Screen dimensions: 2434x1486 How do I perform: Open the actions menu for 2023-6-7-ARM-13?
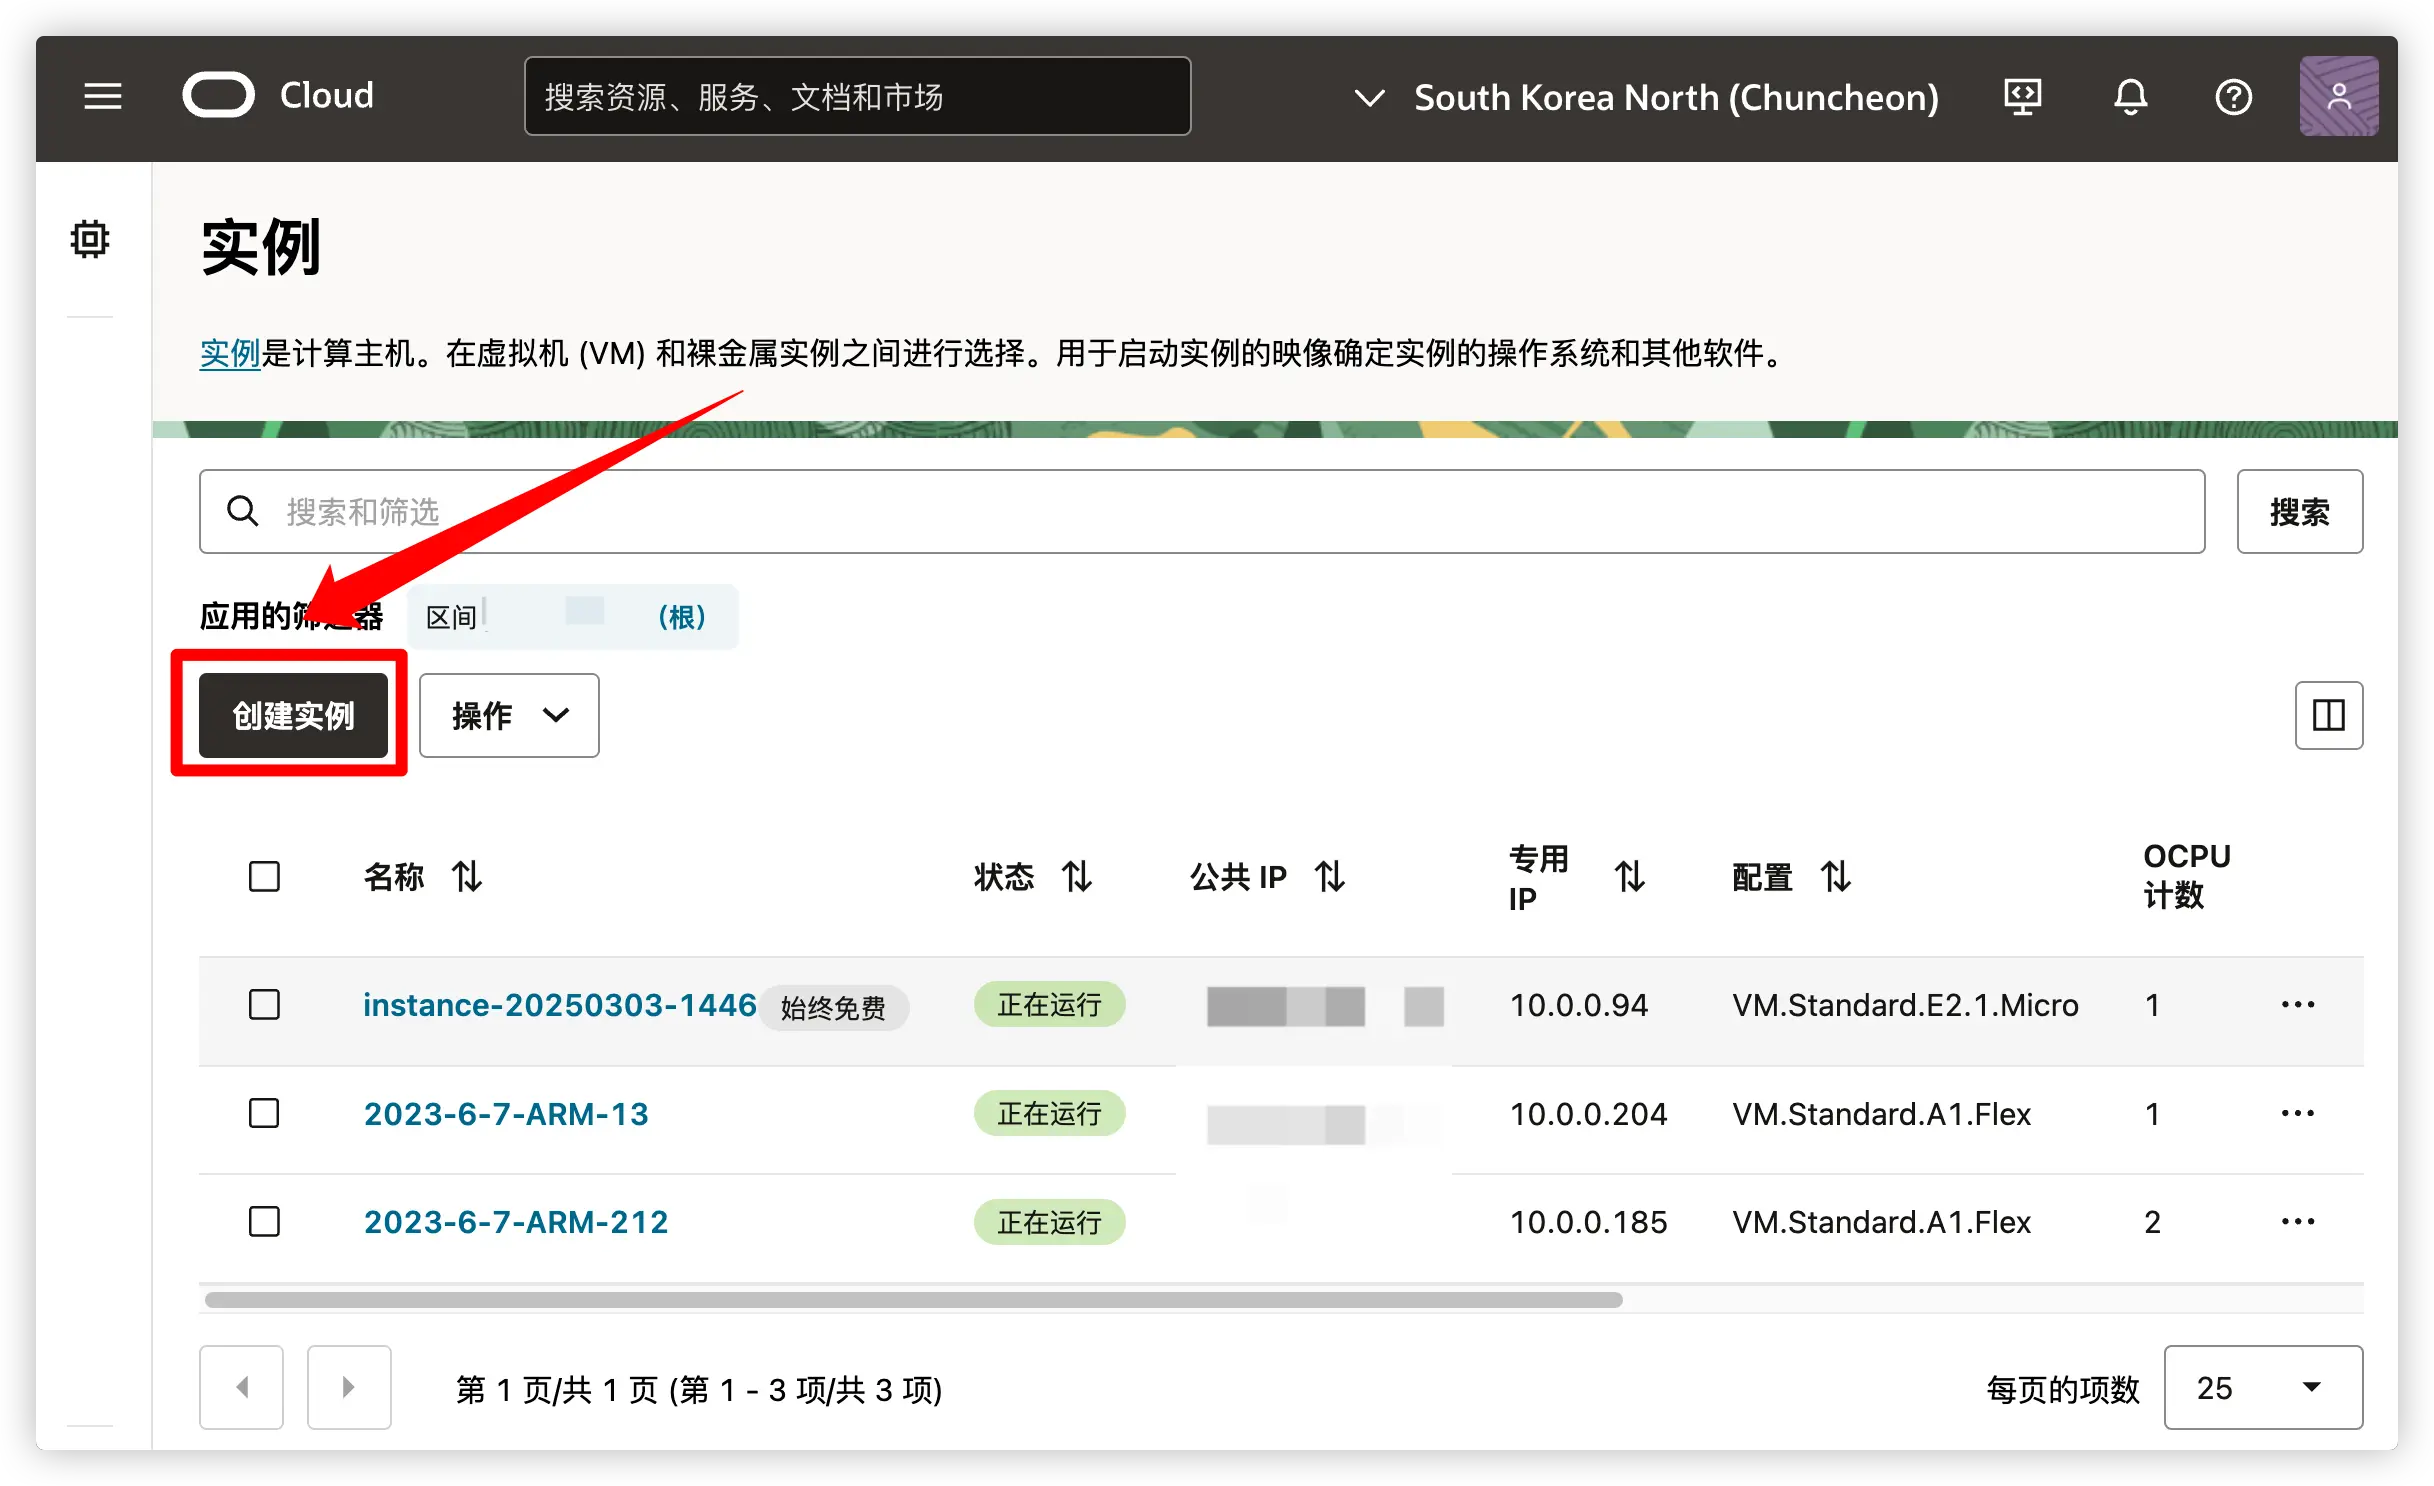pyautogui.click(x=2297, y=1113)
